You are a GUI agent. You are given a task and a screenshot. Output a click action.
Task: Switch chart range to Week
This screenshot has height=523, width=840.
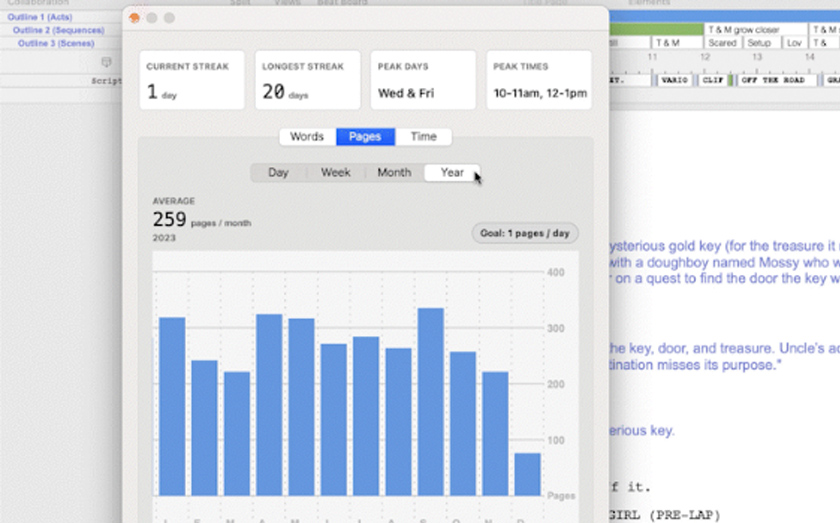tap(336, 173)
